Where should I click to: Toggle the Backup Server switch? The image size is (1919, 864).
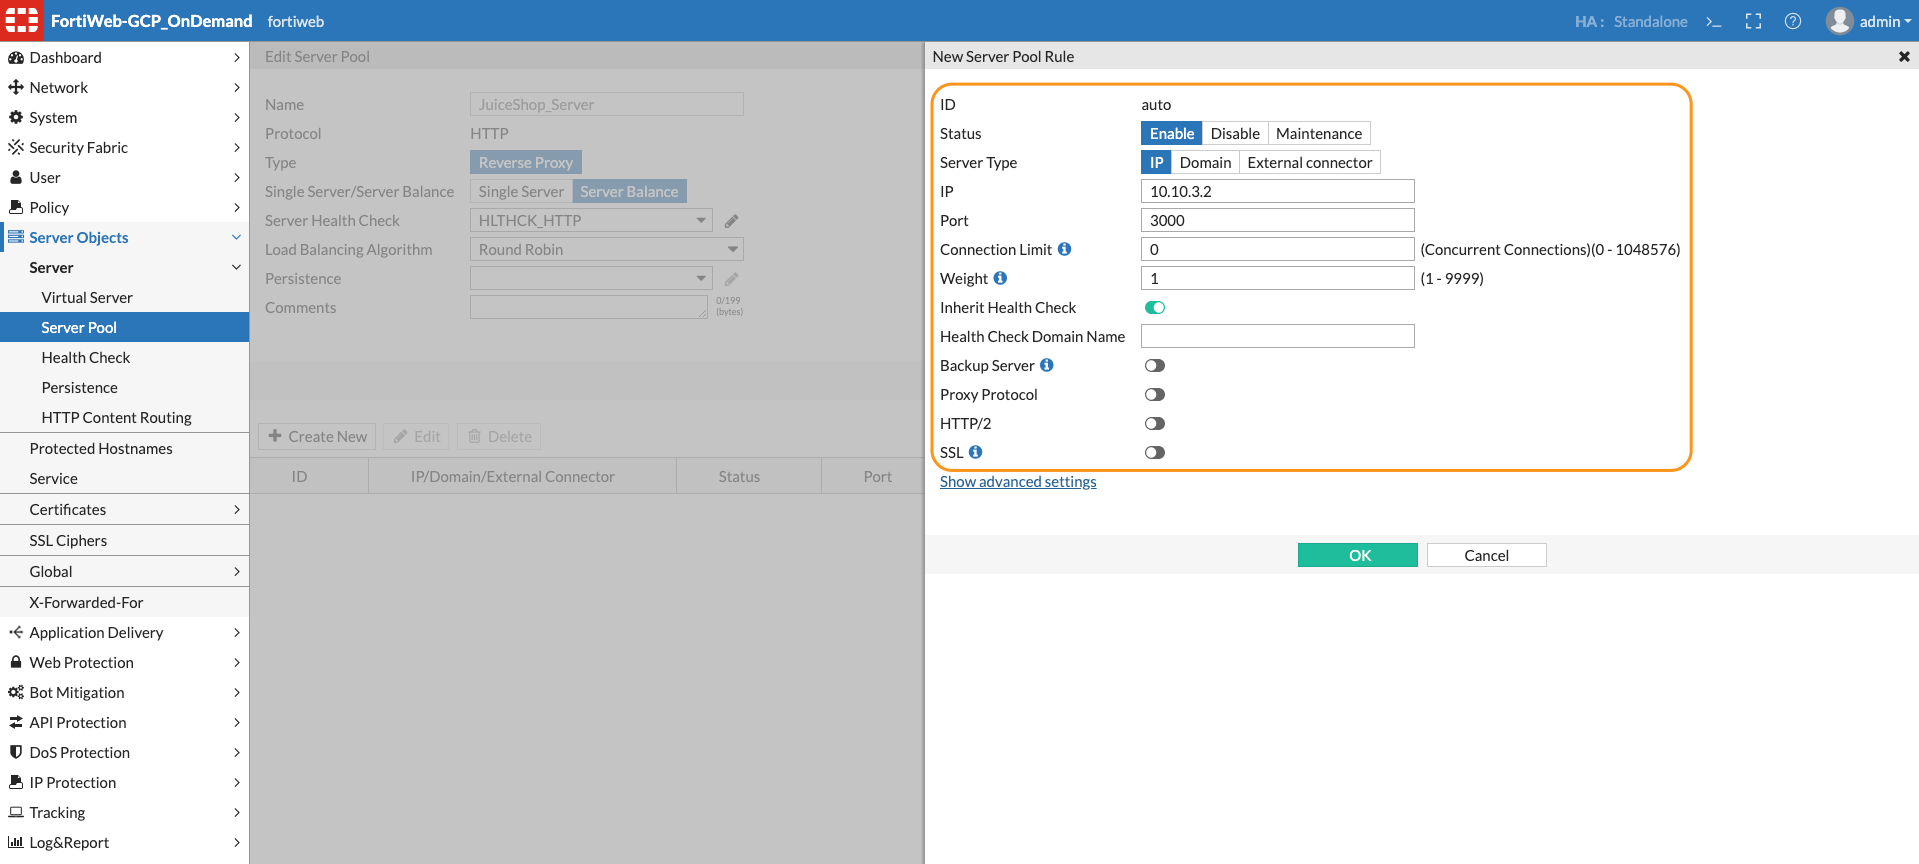[x=1155, y=366]
